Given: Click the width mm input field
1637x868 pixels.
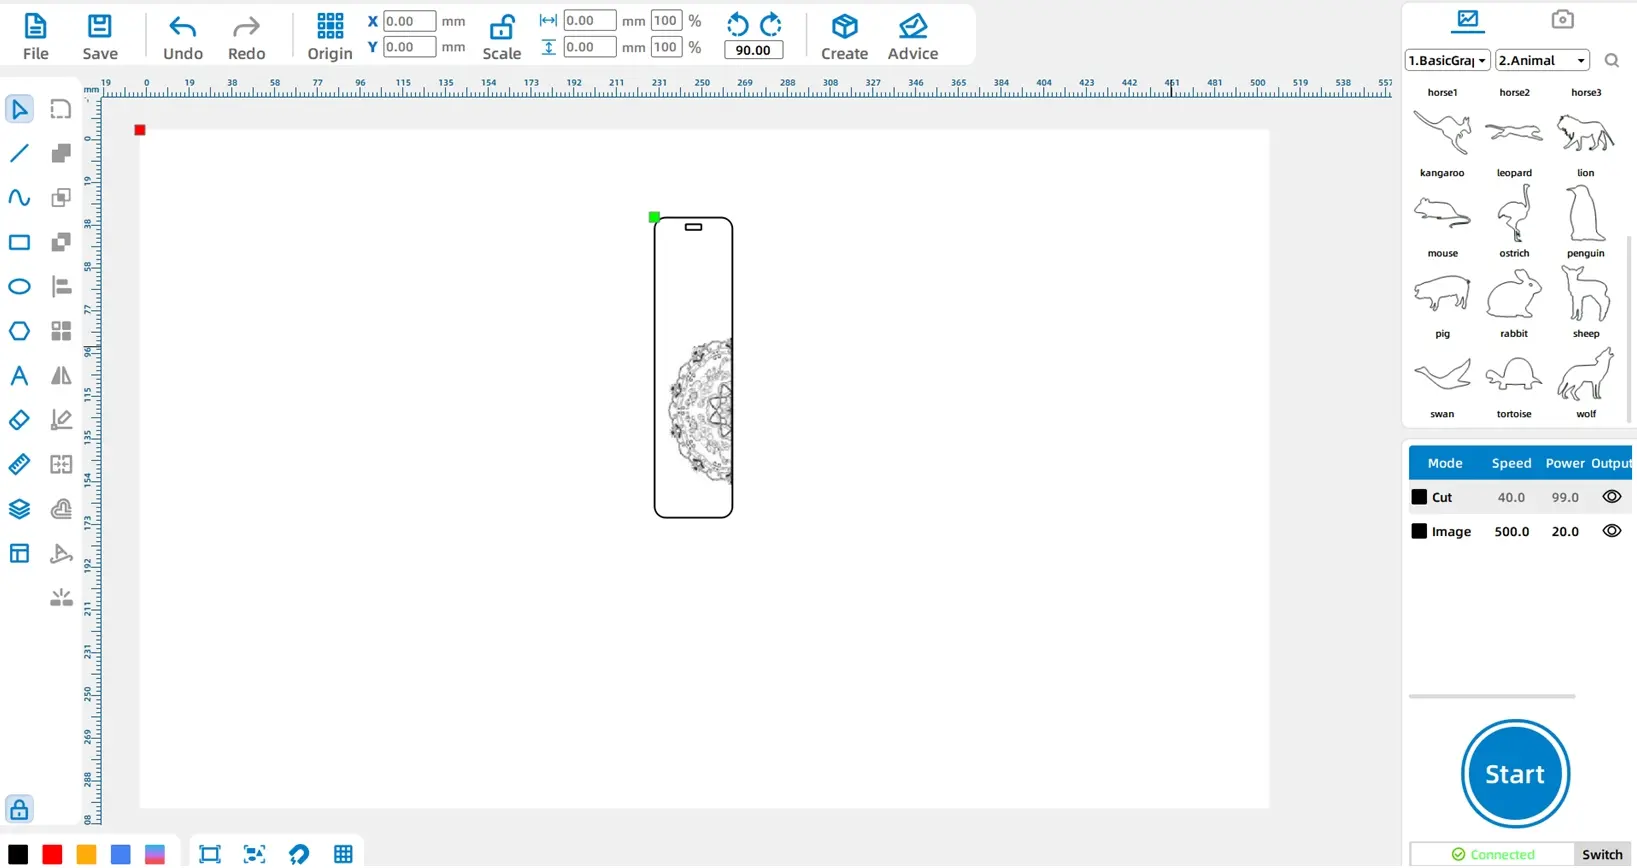Looking at the screenshot, I should tap(590, 20).
